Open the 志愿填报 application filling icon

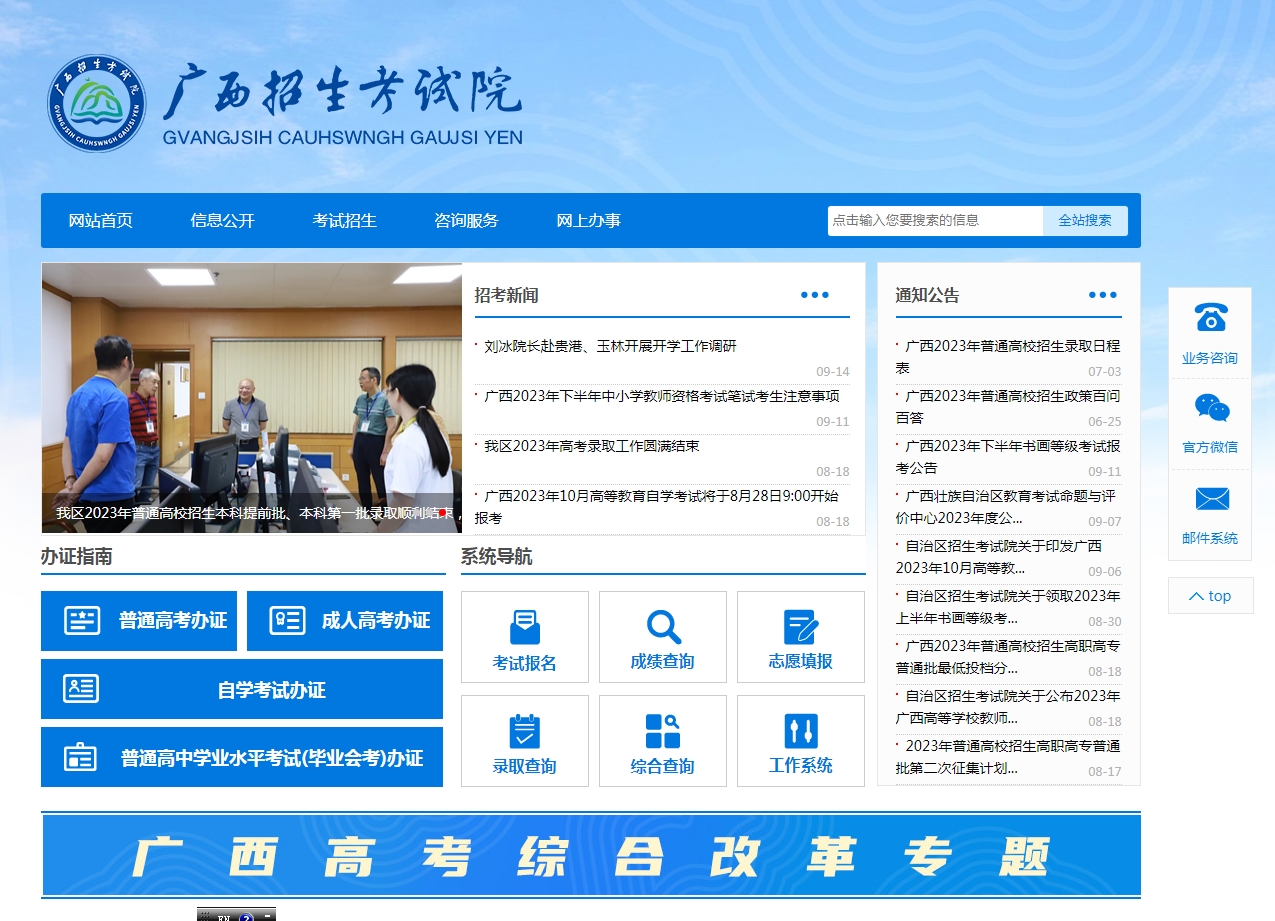click(x=800, y=637)
